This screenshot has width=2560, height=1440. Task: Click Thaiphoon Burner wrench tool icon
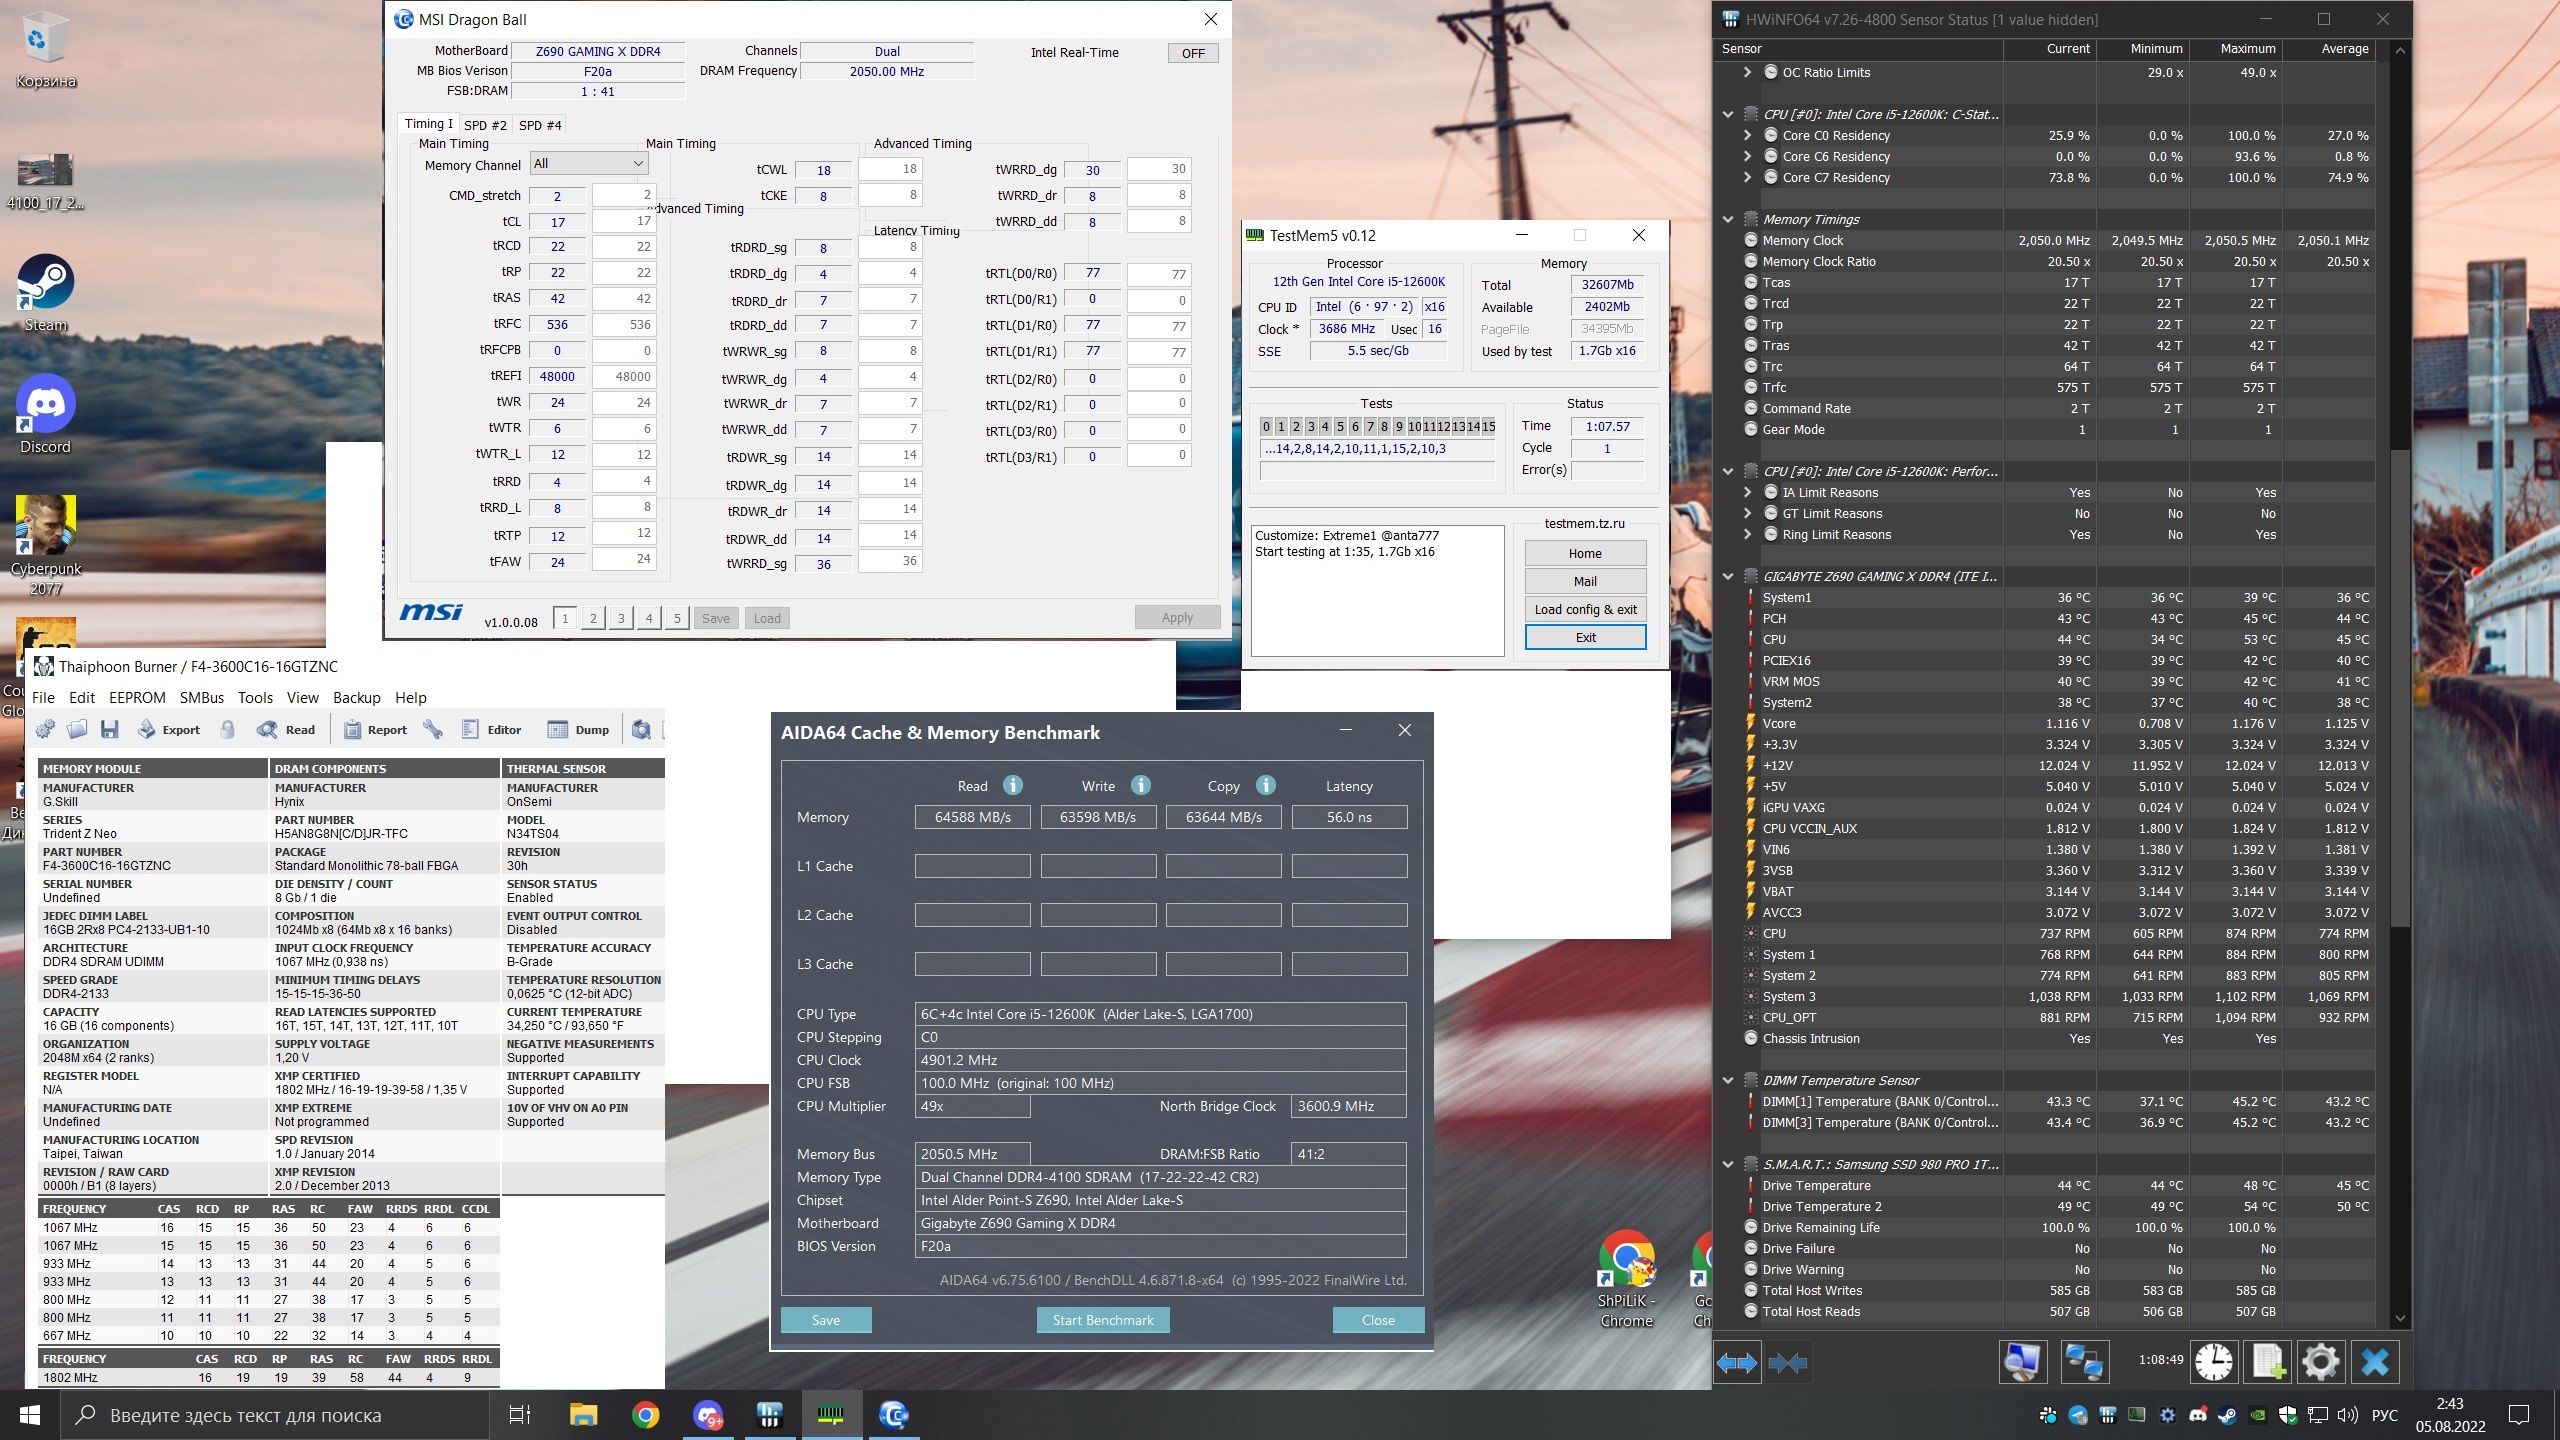pyautogui.click(x=433, y=730)
